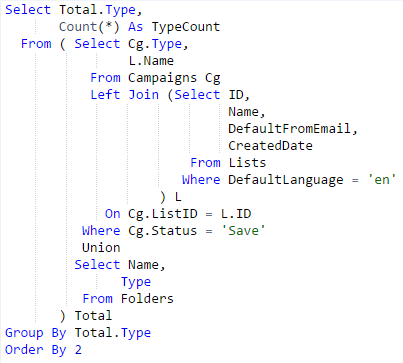Click the ID column after Join Select
Screen dimensions: 403x363
(236, 95)
